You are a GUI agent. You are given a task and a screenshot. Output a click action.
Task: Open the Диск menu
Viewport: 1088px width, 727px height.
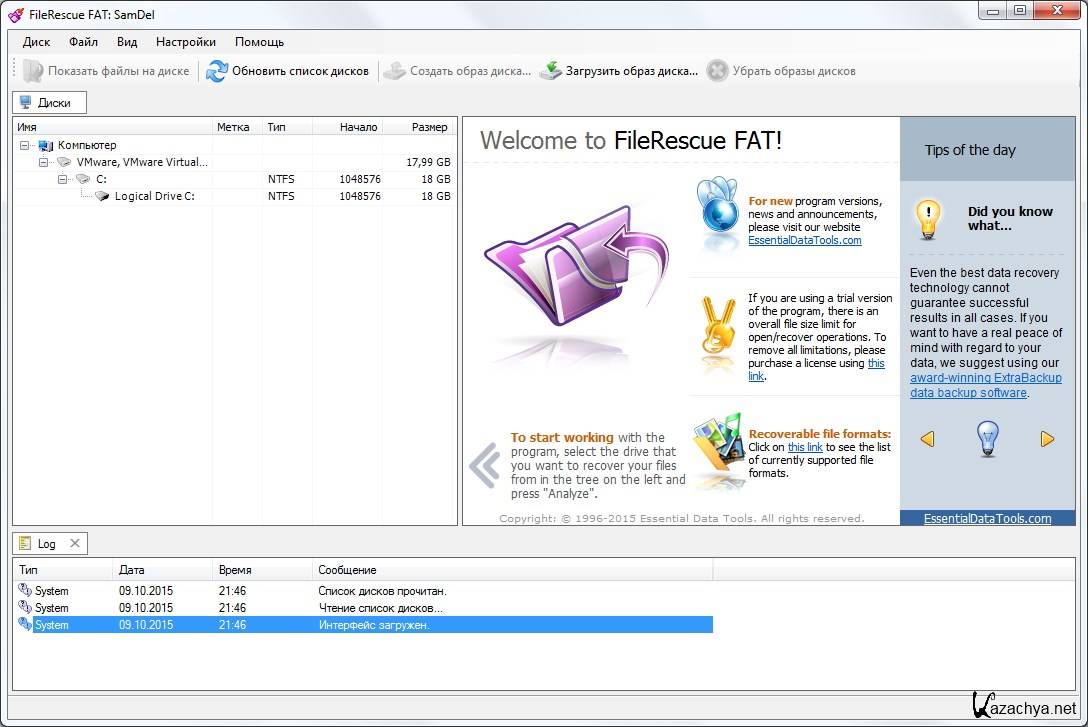point(37,42)
